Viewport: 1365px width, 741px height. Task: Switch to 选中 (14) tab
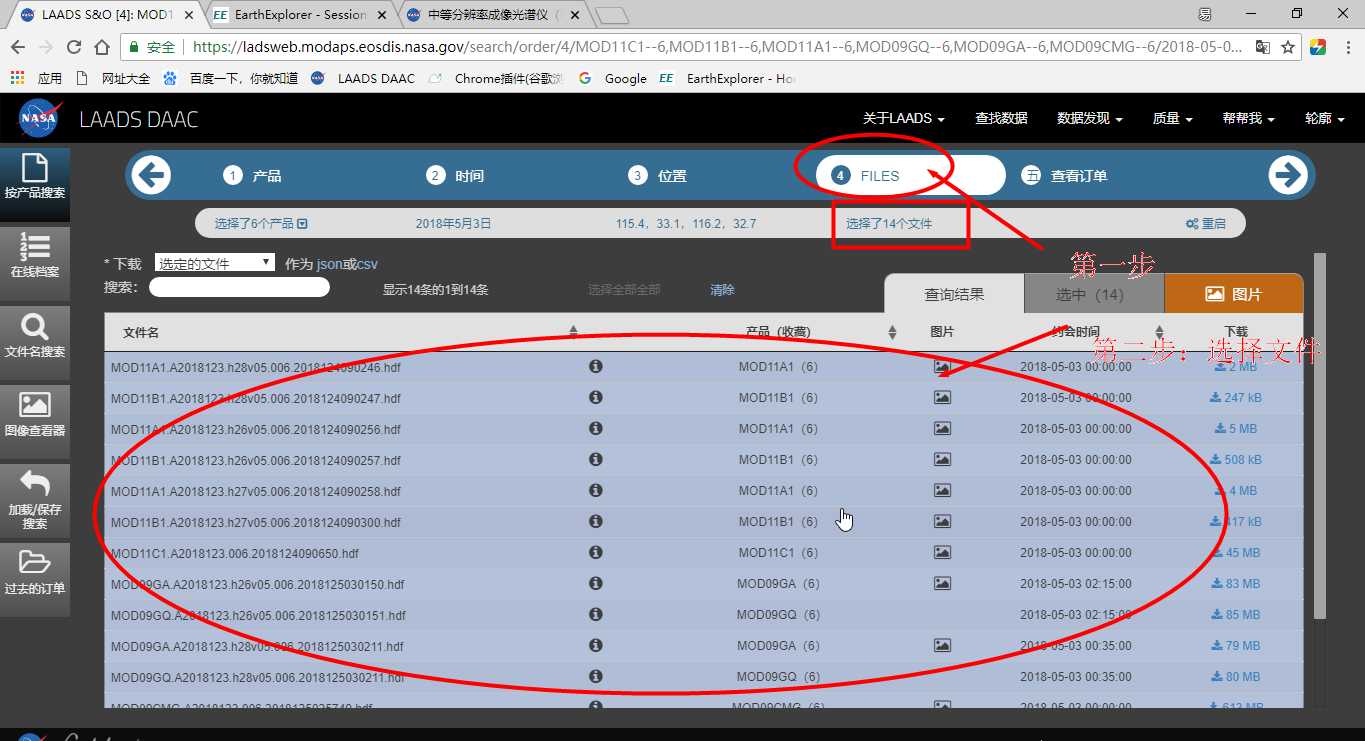[1094, 294]
